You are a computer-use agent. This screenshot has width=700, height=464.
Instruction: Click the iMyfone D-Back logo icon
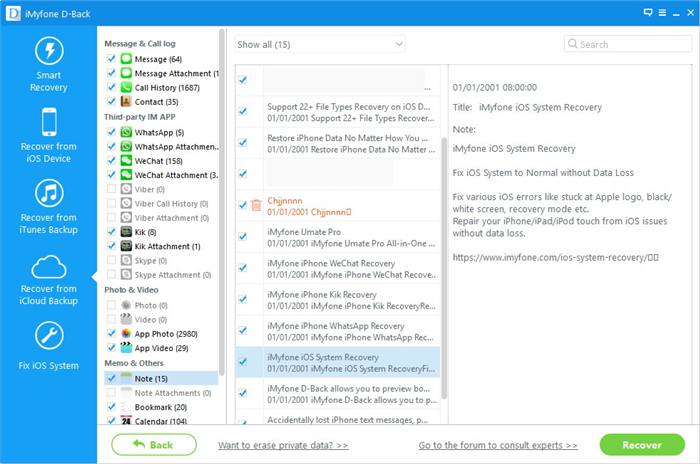point(13,13)
